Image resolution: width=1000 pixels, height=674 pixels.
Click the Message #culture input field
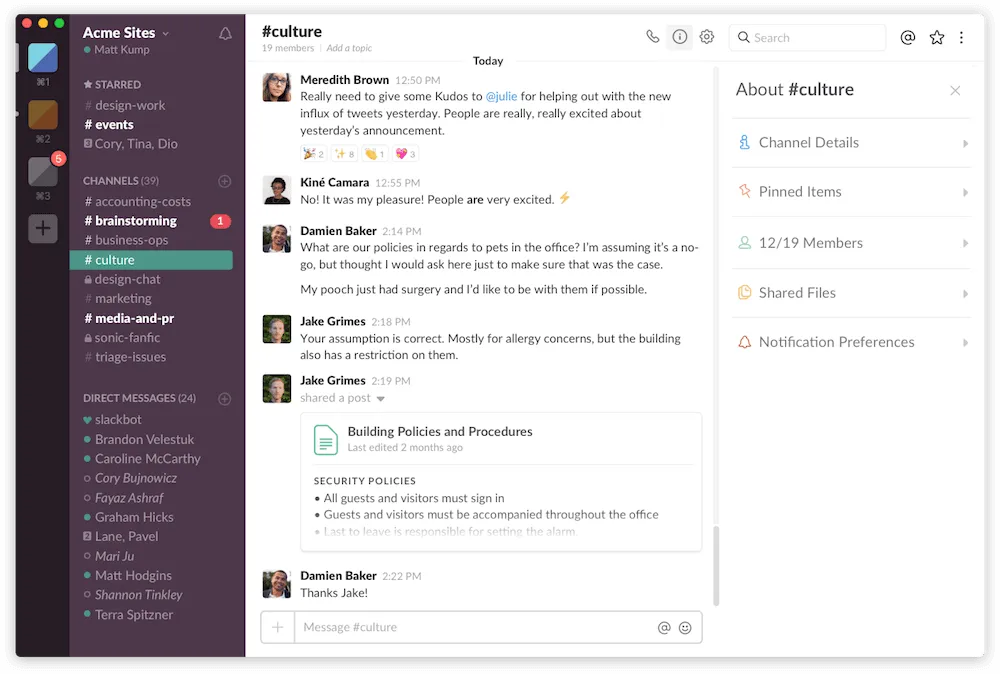click(x=475, y=627)
